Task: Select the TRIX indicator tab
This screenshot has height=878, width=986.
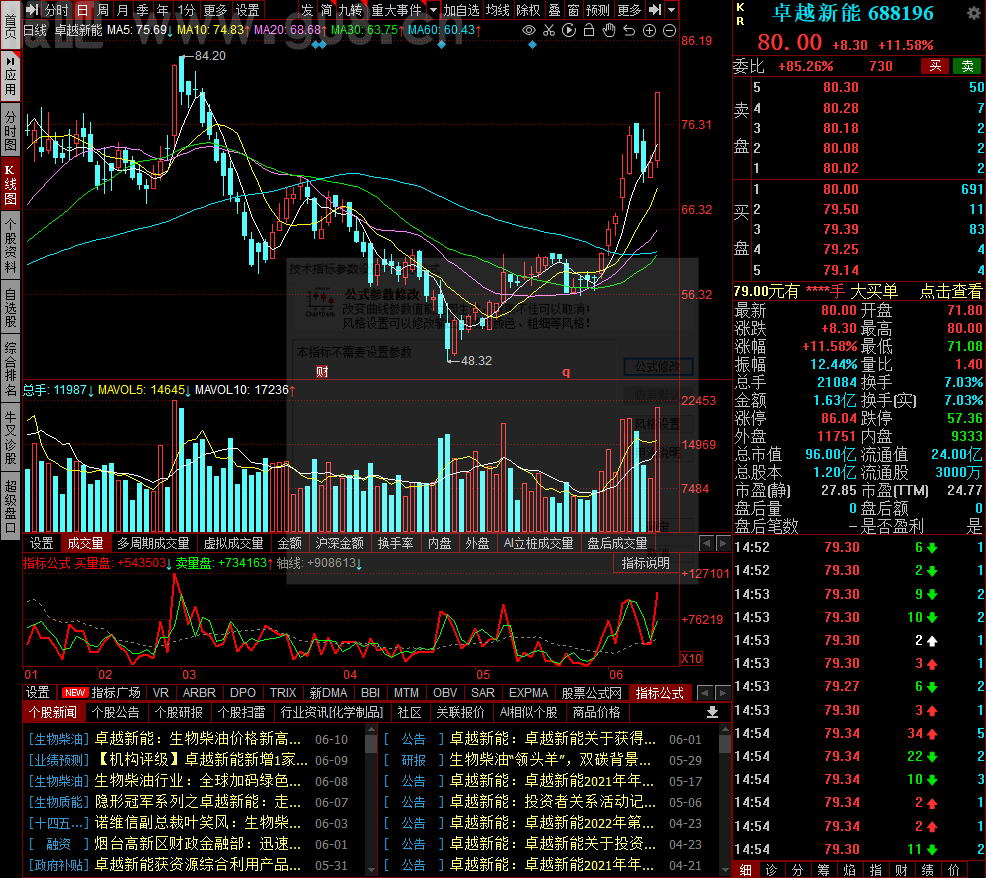Action: (x=283, y=692)
